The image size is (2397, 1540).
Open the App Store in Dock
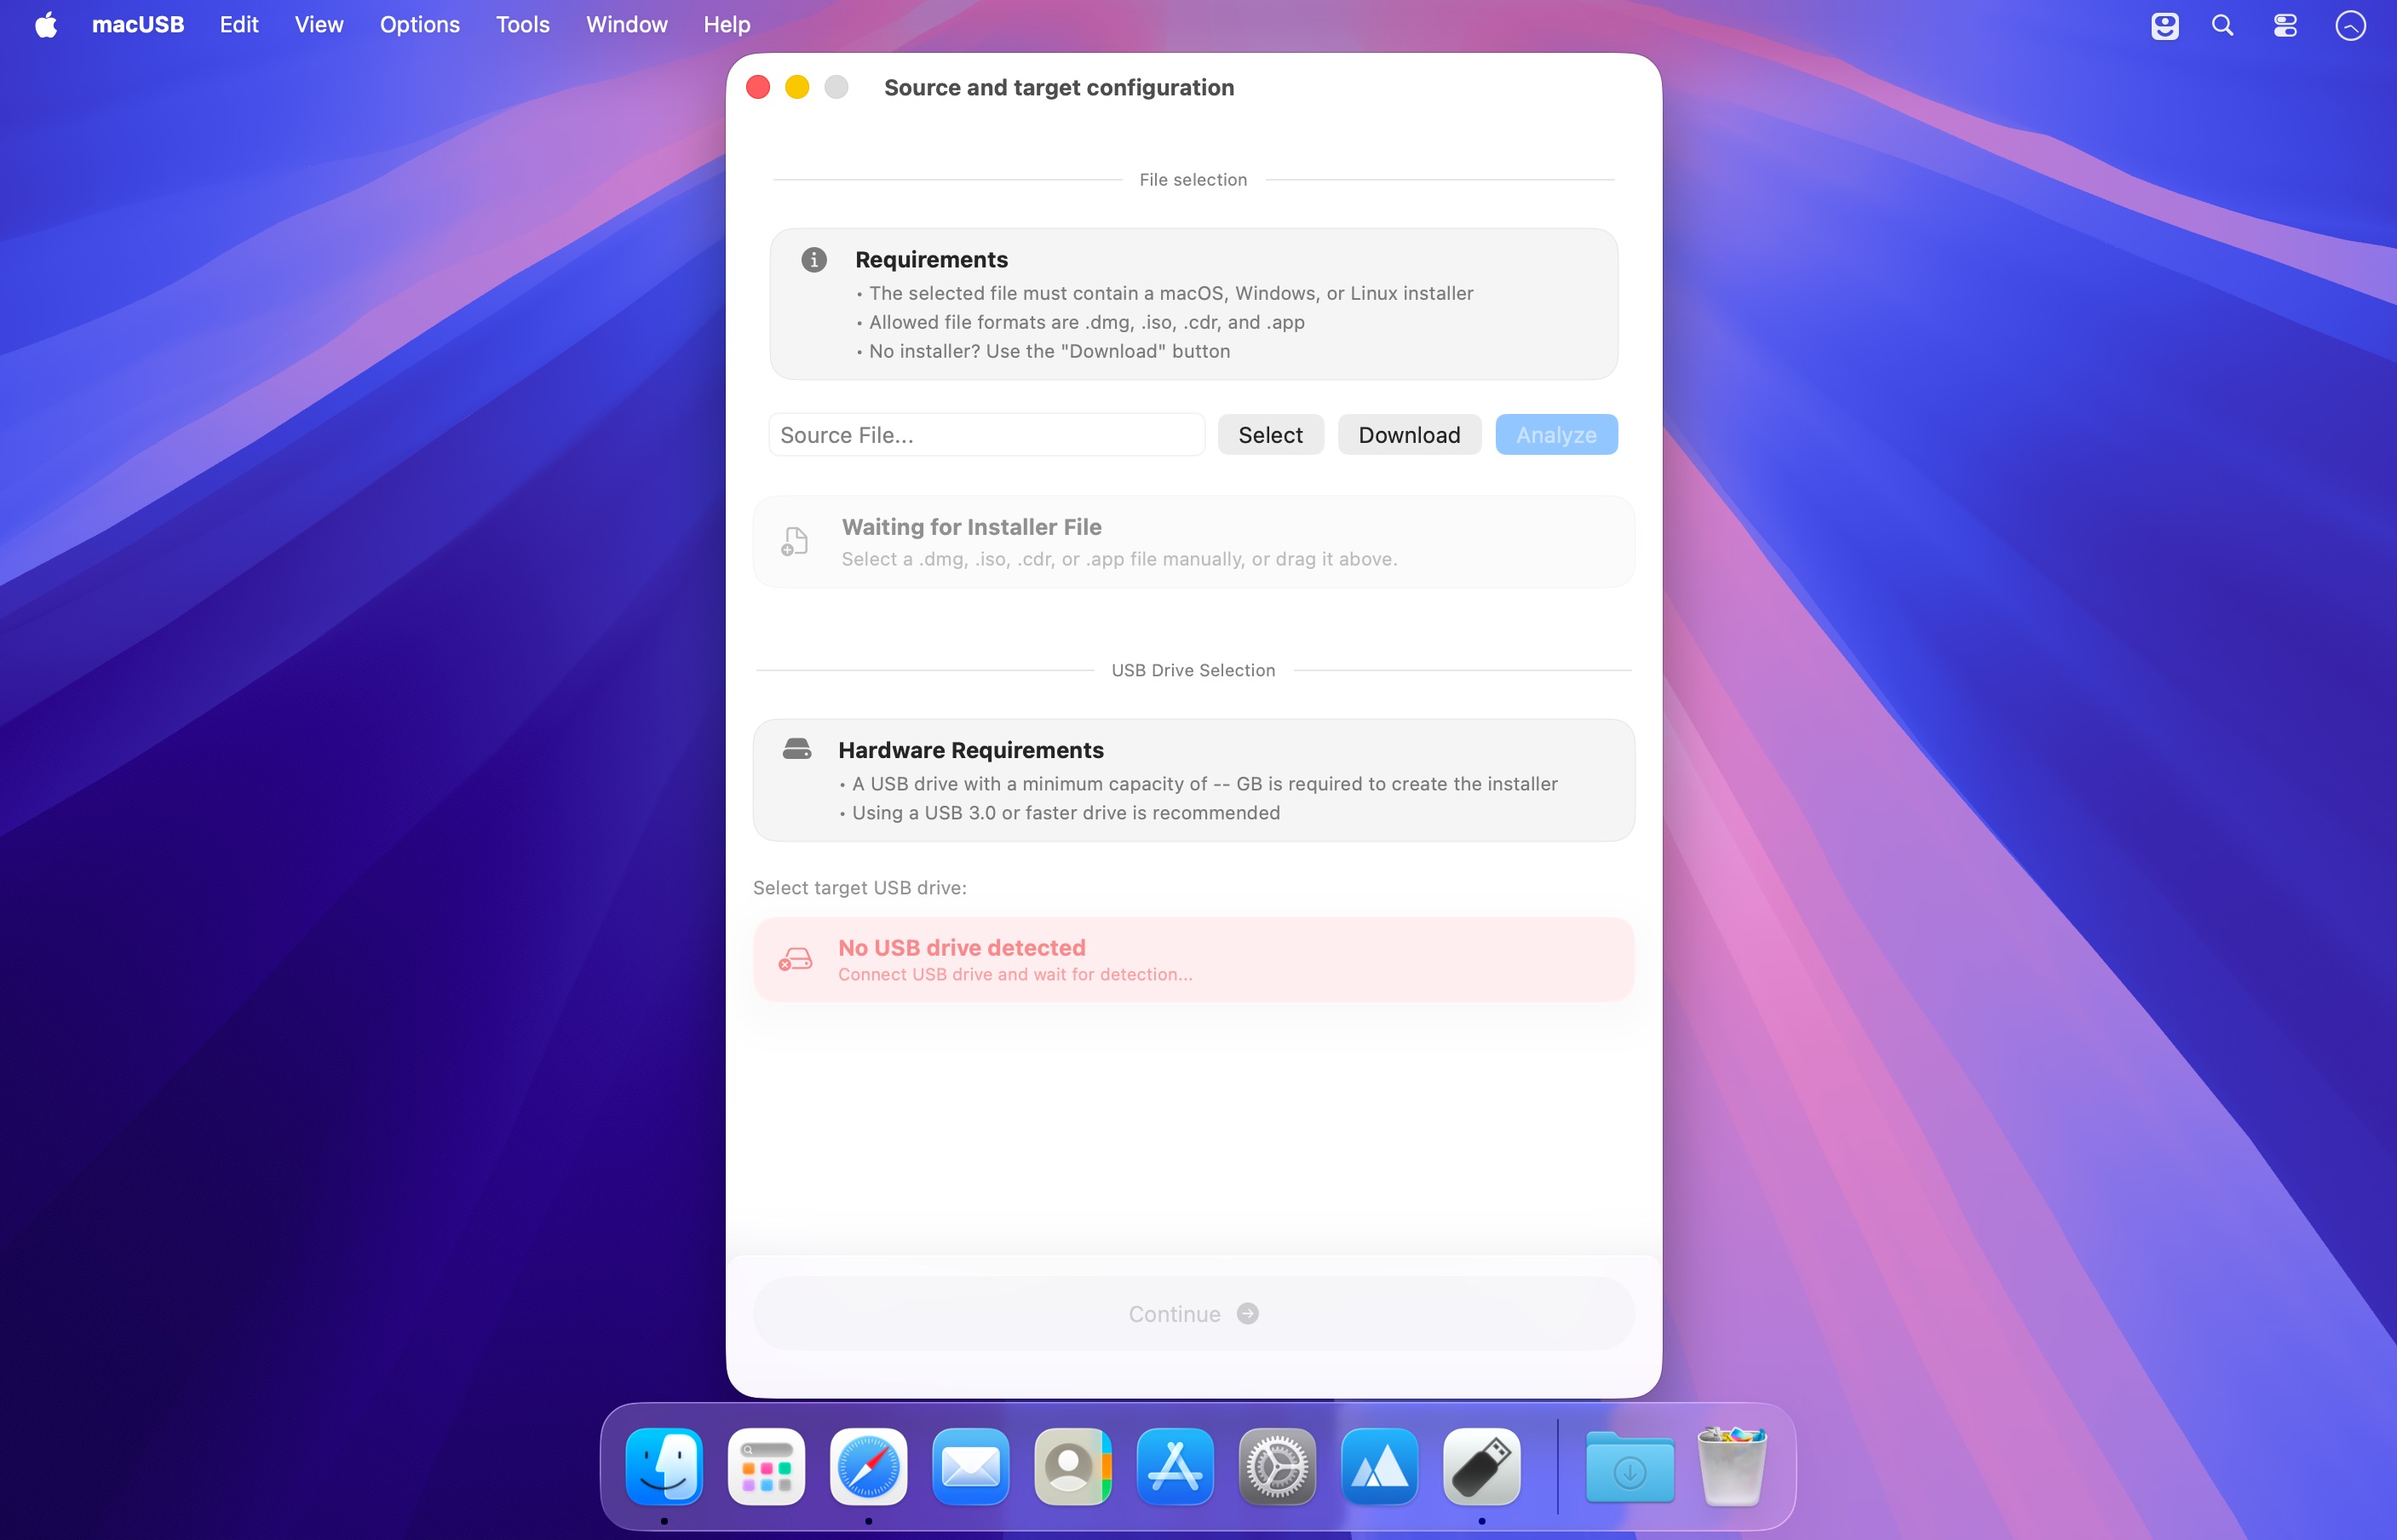tap(1175, 1467)
